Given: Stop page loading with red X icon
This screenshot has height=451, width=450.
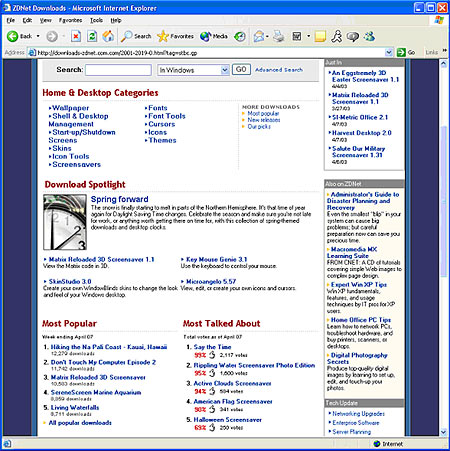Looking at the screenshot, I should click(x=76, y=36).
